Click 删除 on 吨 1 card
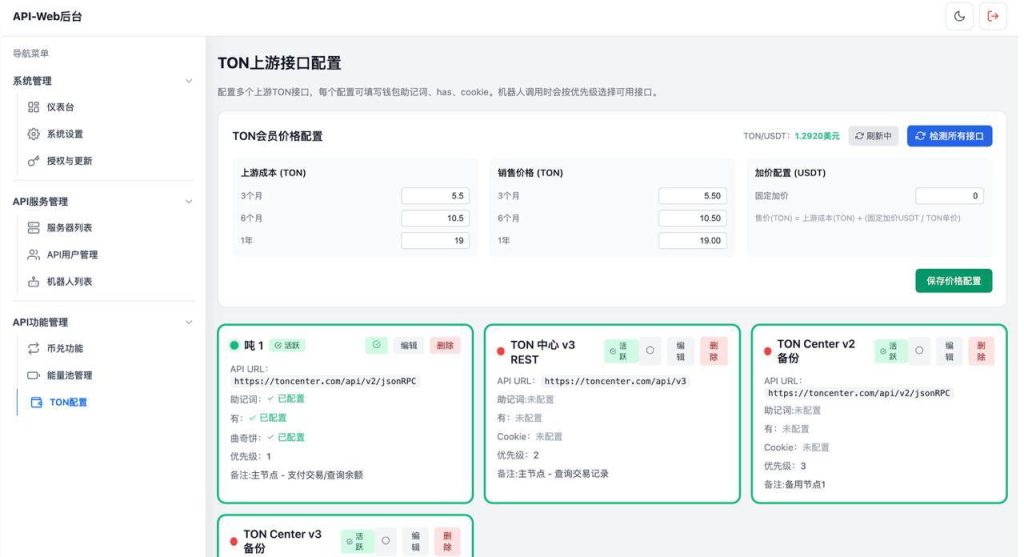 point(445,345)
